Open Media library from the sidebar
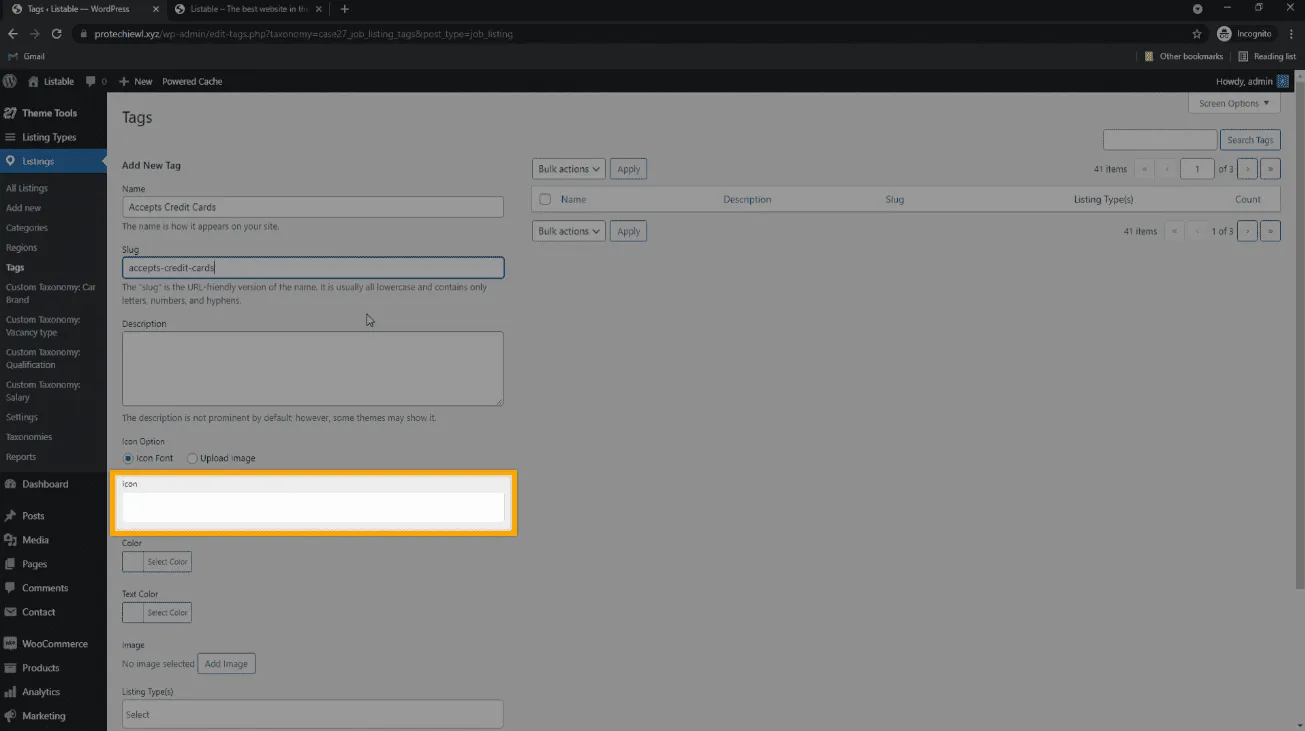 35,540
